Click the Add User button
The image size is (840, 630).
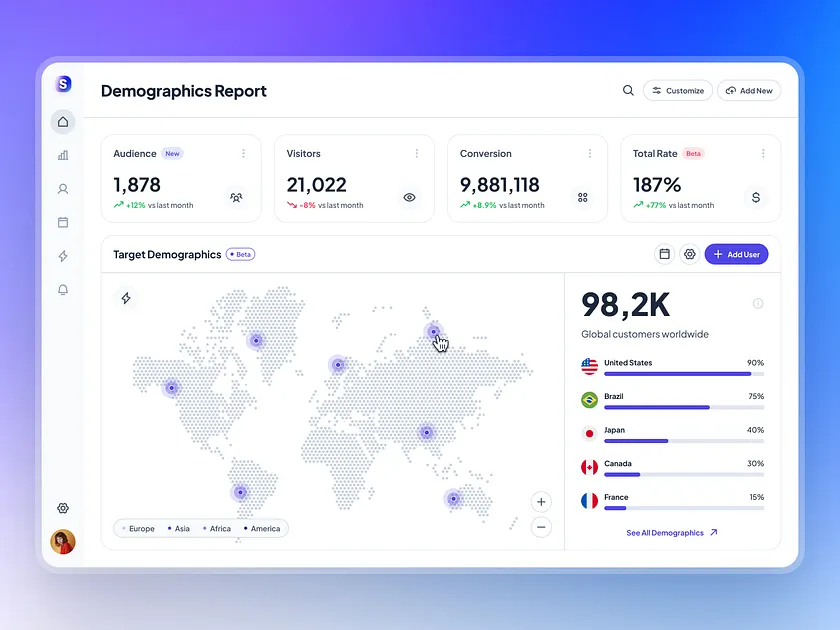point(736,254)
